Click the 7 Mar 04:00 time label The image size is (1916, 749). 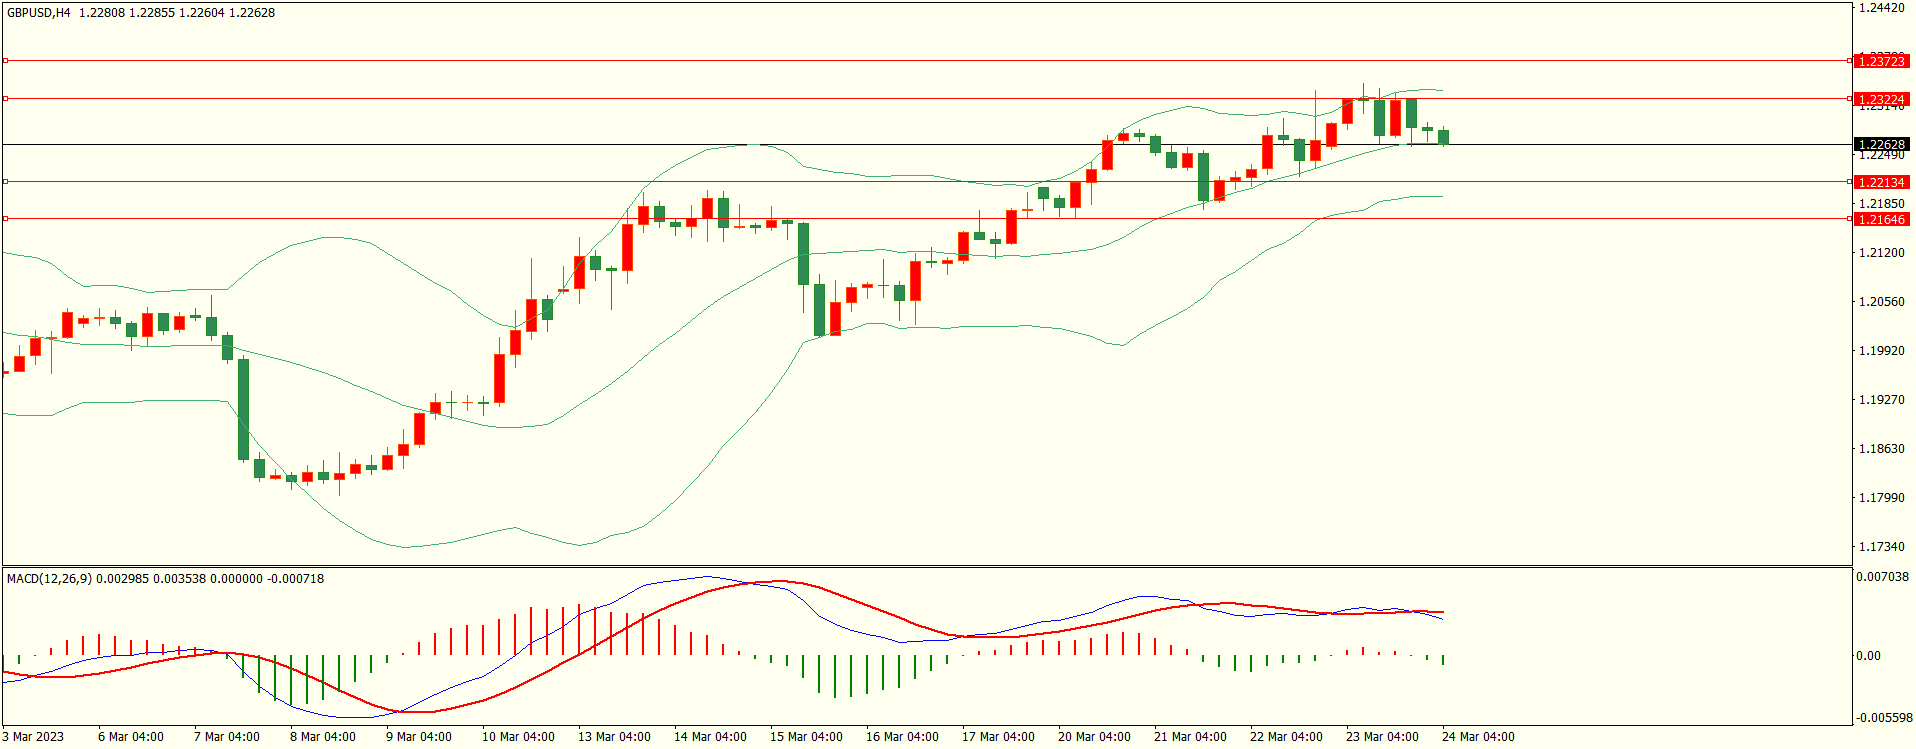coord(227,737)
